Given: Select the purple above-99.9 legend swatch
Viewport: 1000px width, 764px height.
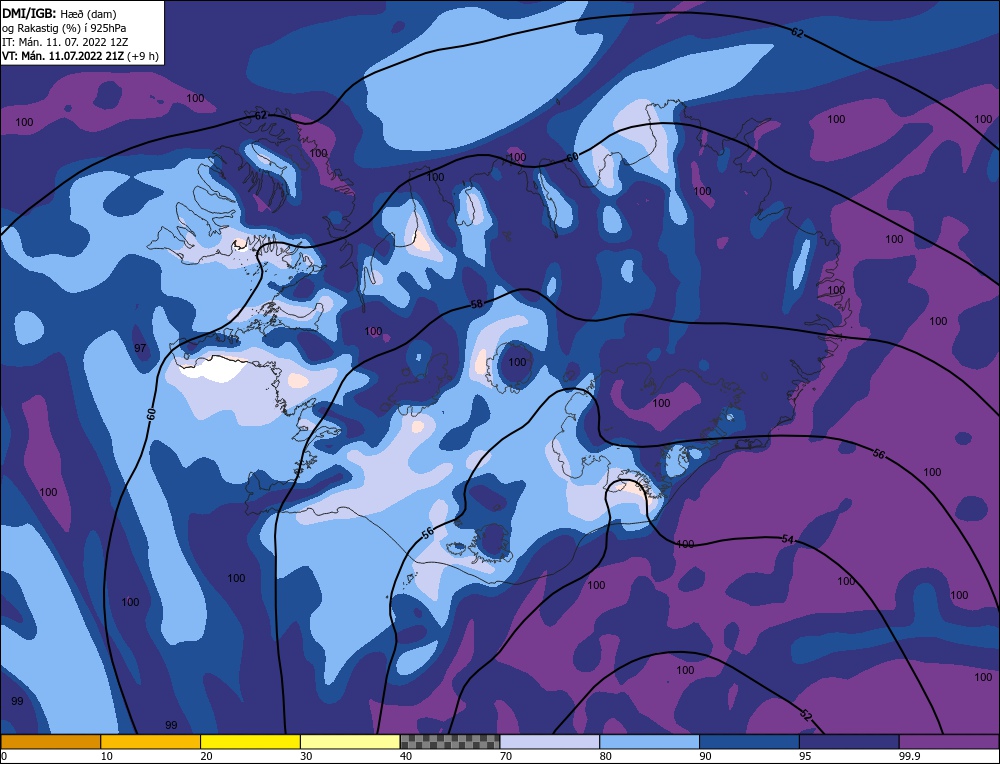Looking at the screenshot, I should (950, 741).
